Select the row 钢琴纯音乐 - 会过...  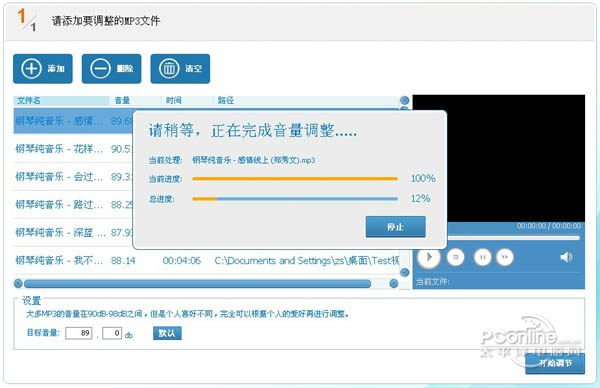pyautogui.click(x=73, y=177)
